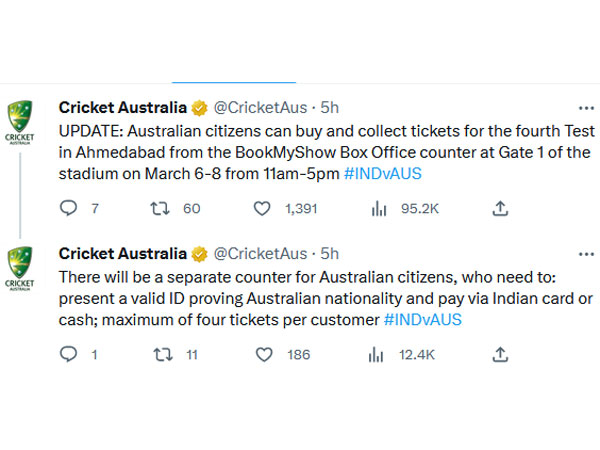Click @CricketAus handle in second tweet
Image resolution: width=600 pixels, height=450 pixels.
[260, 253]
